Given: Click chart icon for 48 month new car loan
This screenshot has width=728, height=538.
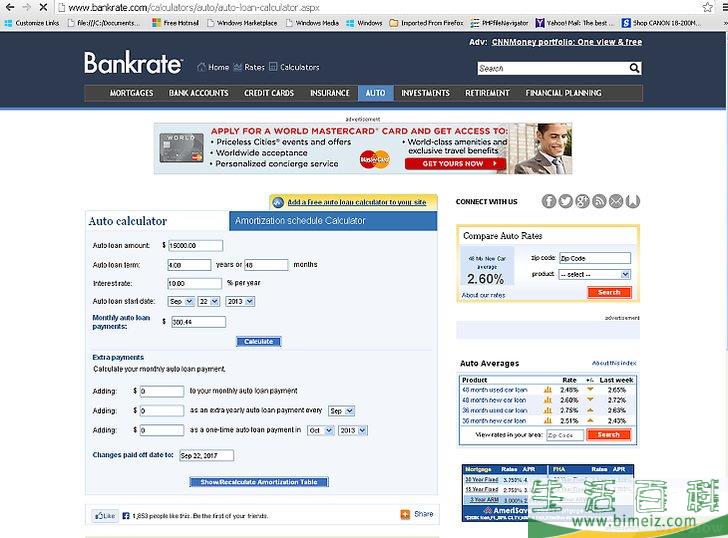Looking at the screenshot, I should click(x=547, y=400).
